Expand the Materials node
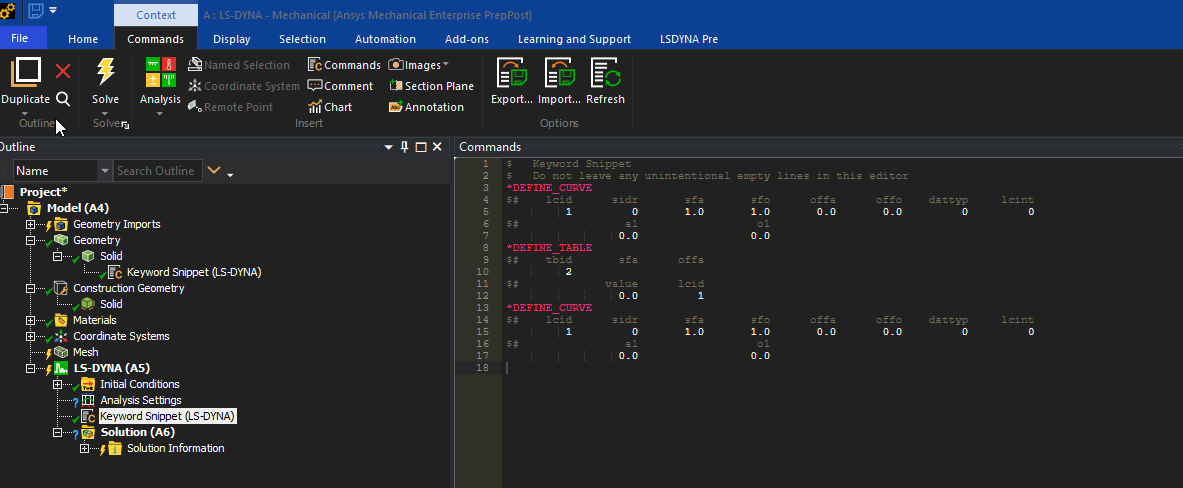The height and width of the screenshot is (488, 1183). tap(31, 321)
